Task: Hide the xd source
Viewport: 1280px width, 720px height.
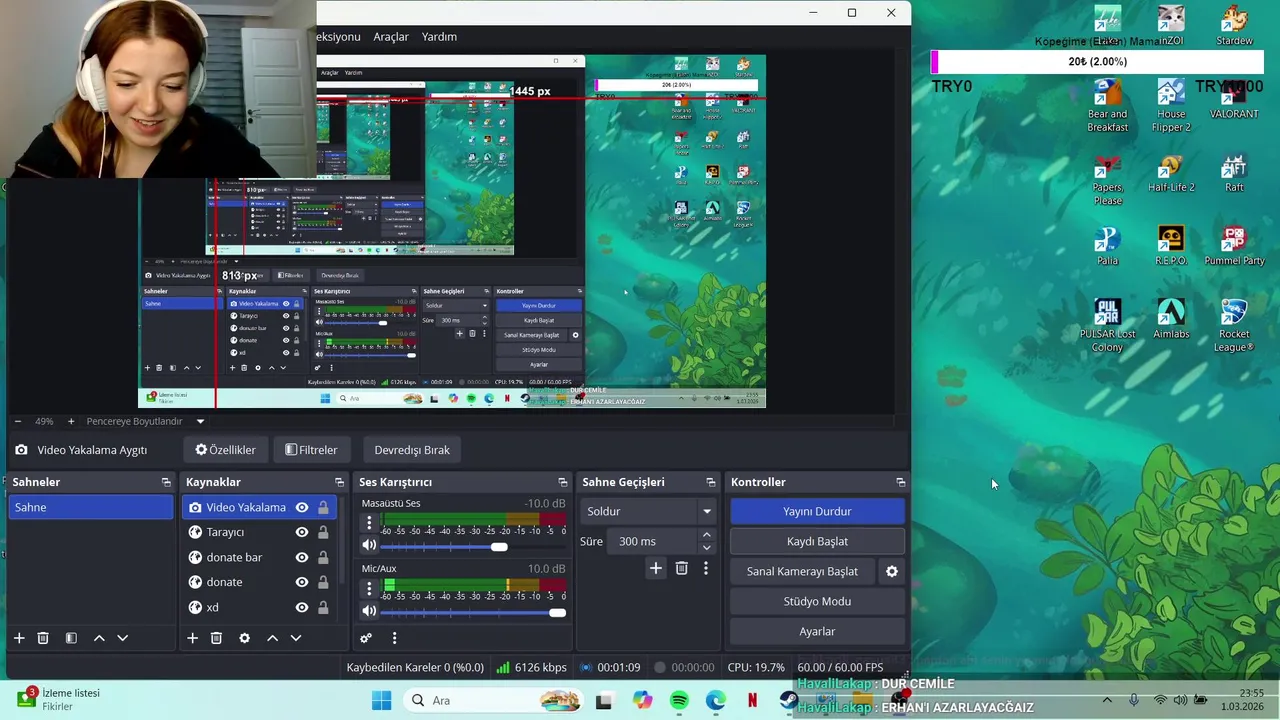Action: tap(302, 607)
